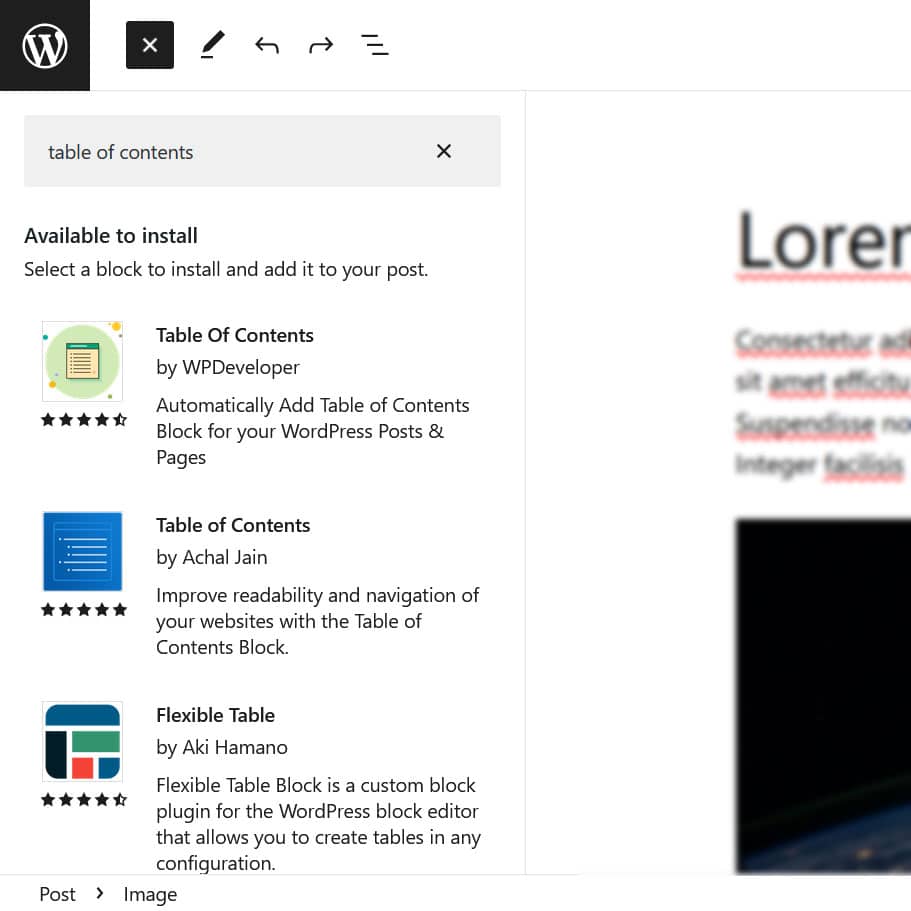Click the star rating under Flexible Table
The image size is (911, 911).
coord(83,800)
